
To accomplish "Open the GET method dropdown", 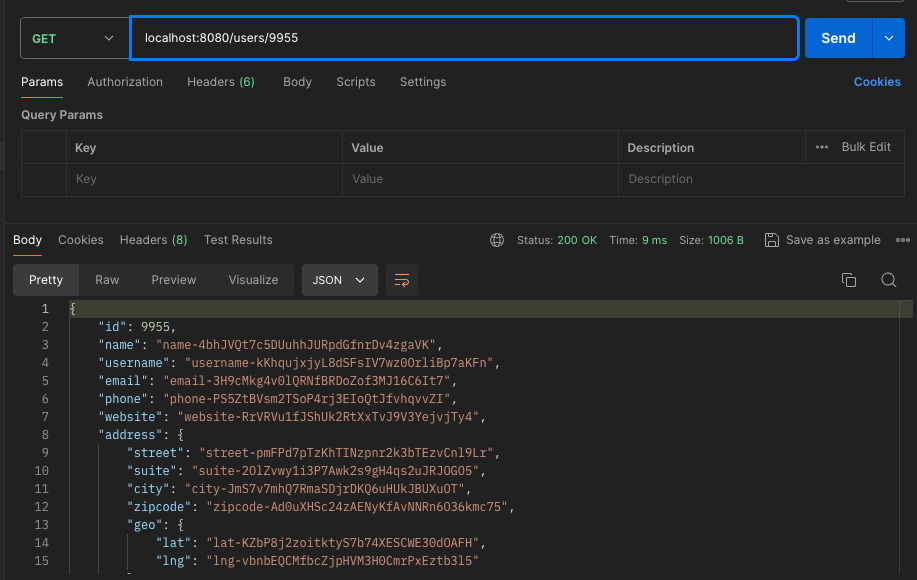I will pos(74,39).
